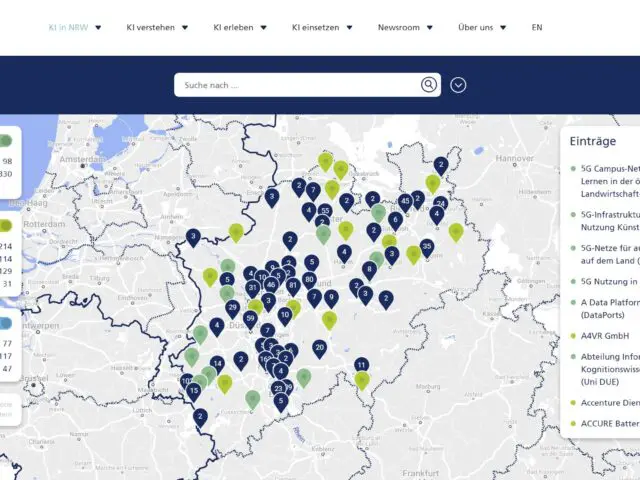The image size is (640, 480).
Task: Select the cluster pin numbered 14
Action: tap(217, 363)
